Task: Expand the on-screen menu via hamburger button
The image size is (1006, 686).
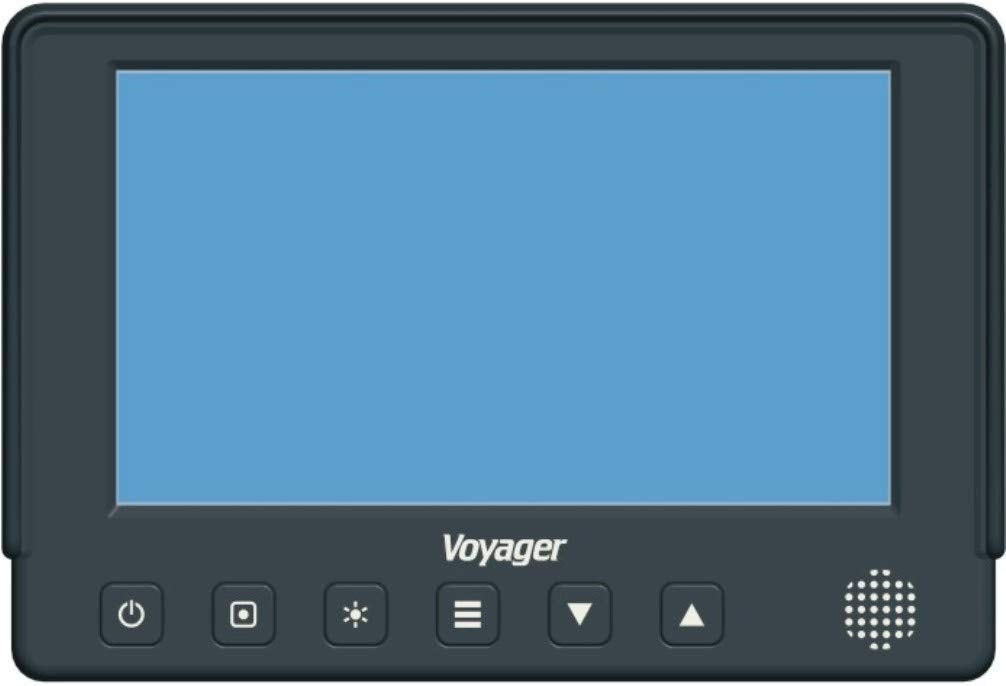Action: click(467, 614)
